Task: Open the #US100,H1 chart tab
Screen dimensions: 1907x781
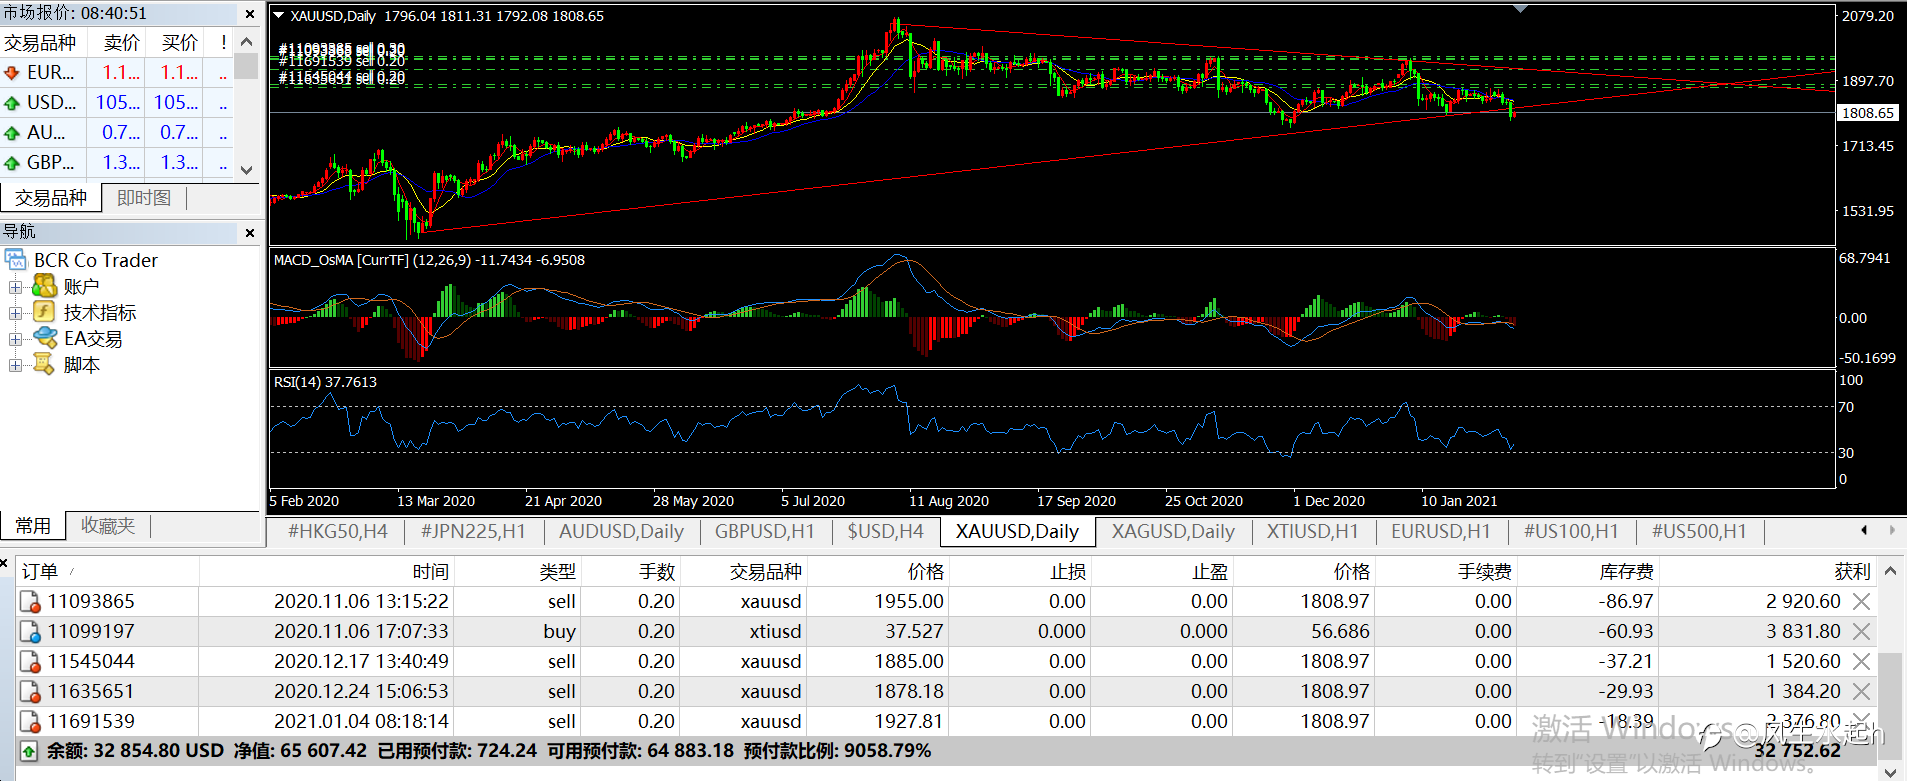Action: (x=1571, y=531)
